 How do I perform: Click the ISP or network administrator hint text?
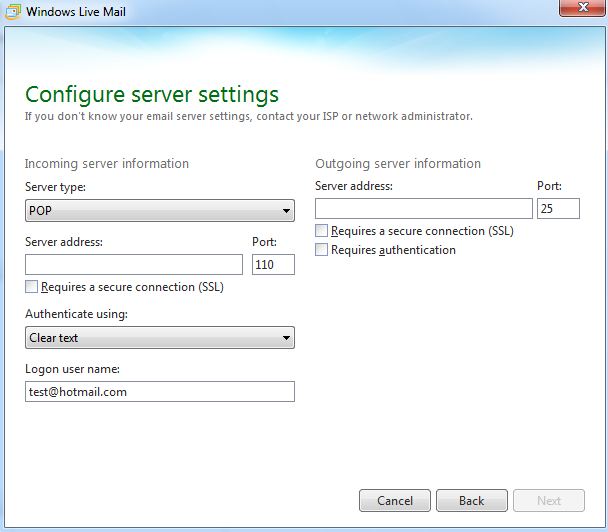[249, 116]
